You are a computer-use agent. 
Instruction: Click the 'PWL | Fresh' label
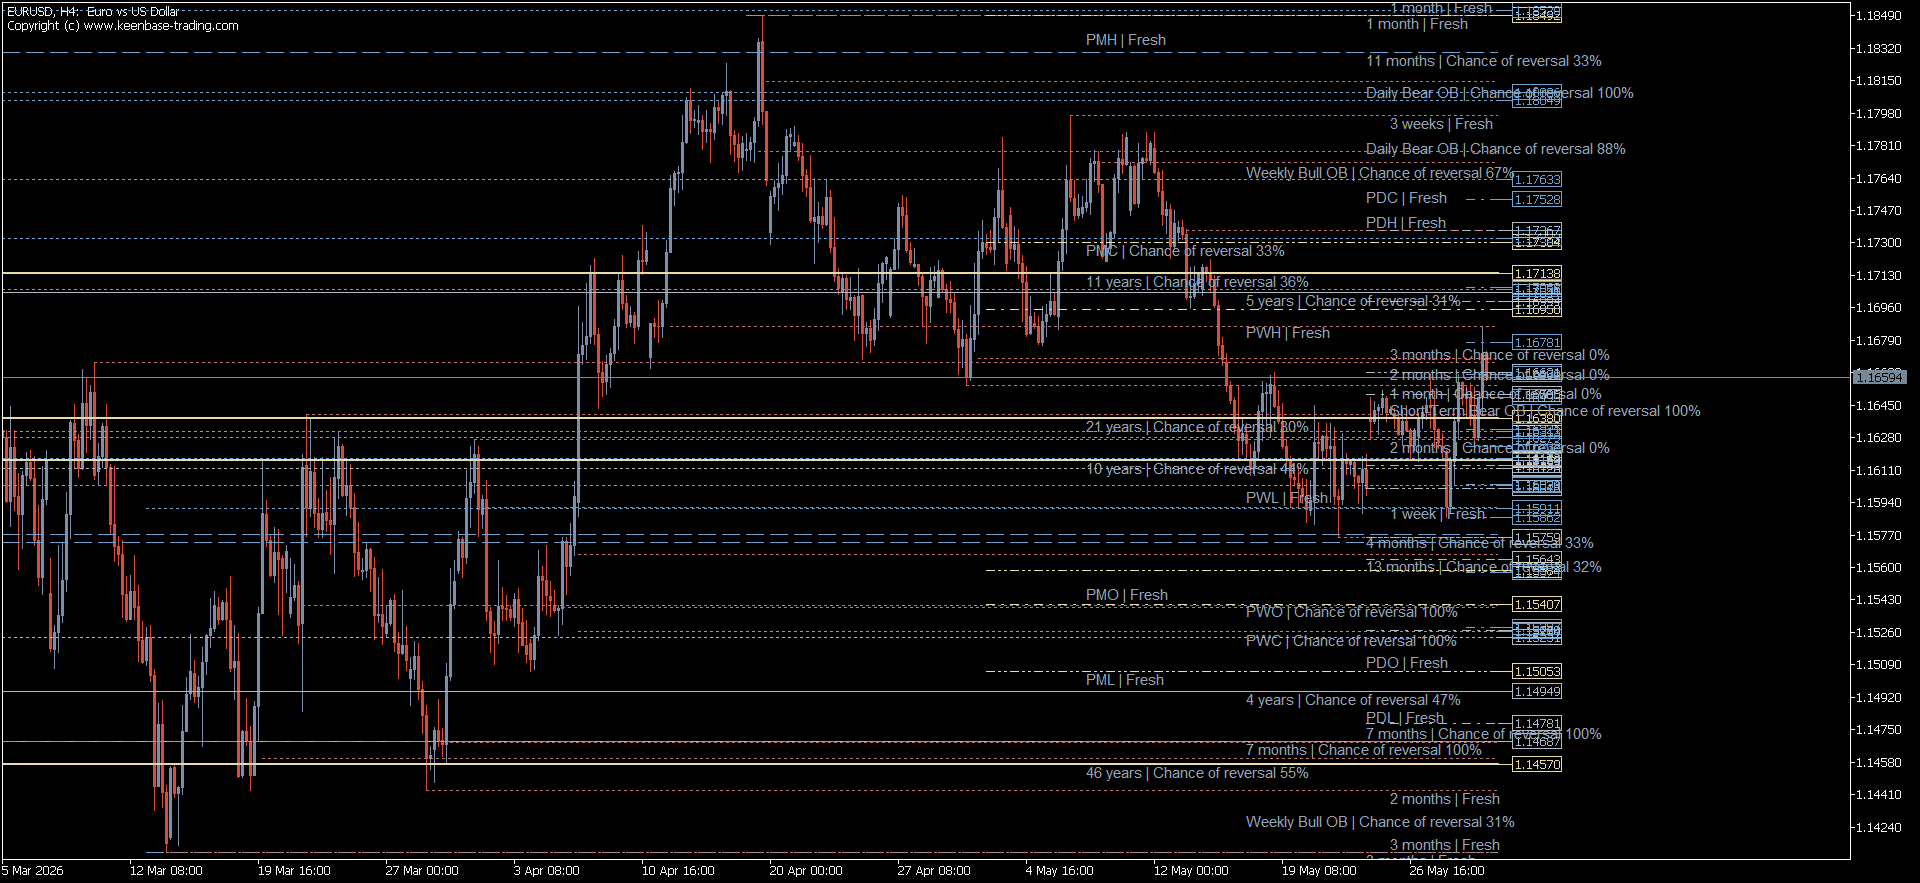click(1287, 498)
